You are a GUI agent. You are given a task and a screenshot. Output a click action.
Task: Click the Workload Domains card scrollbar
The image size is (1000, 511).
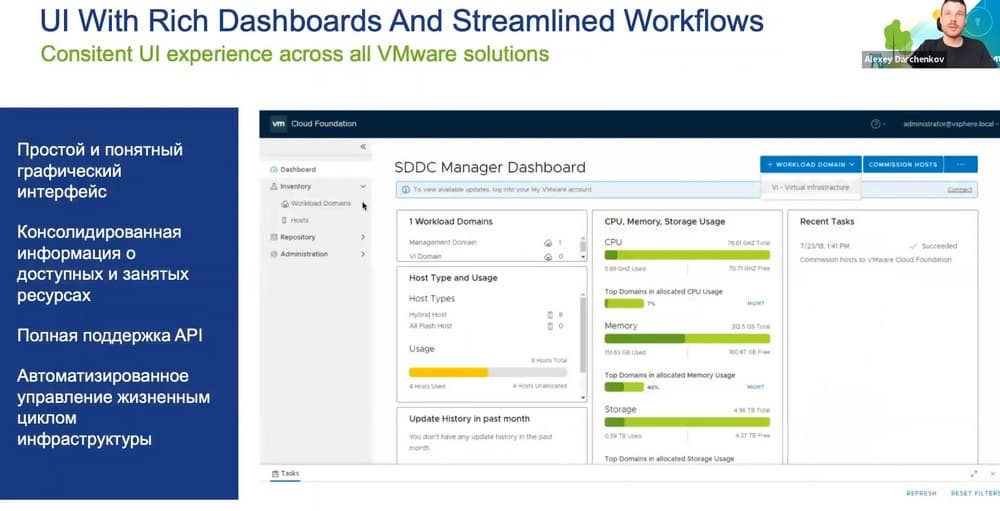tap(583, 248)
